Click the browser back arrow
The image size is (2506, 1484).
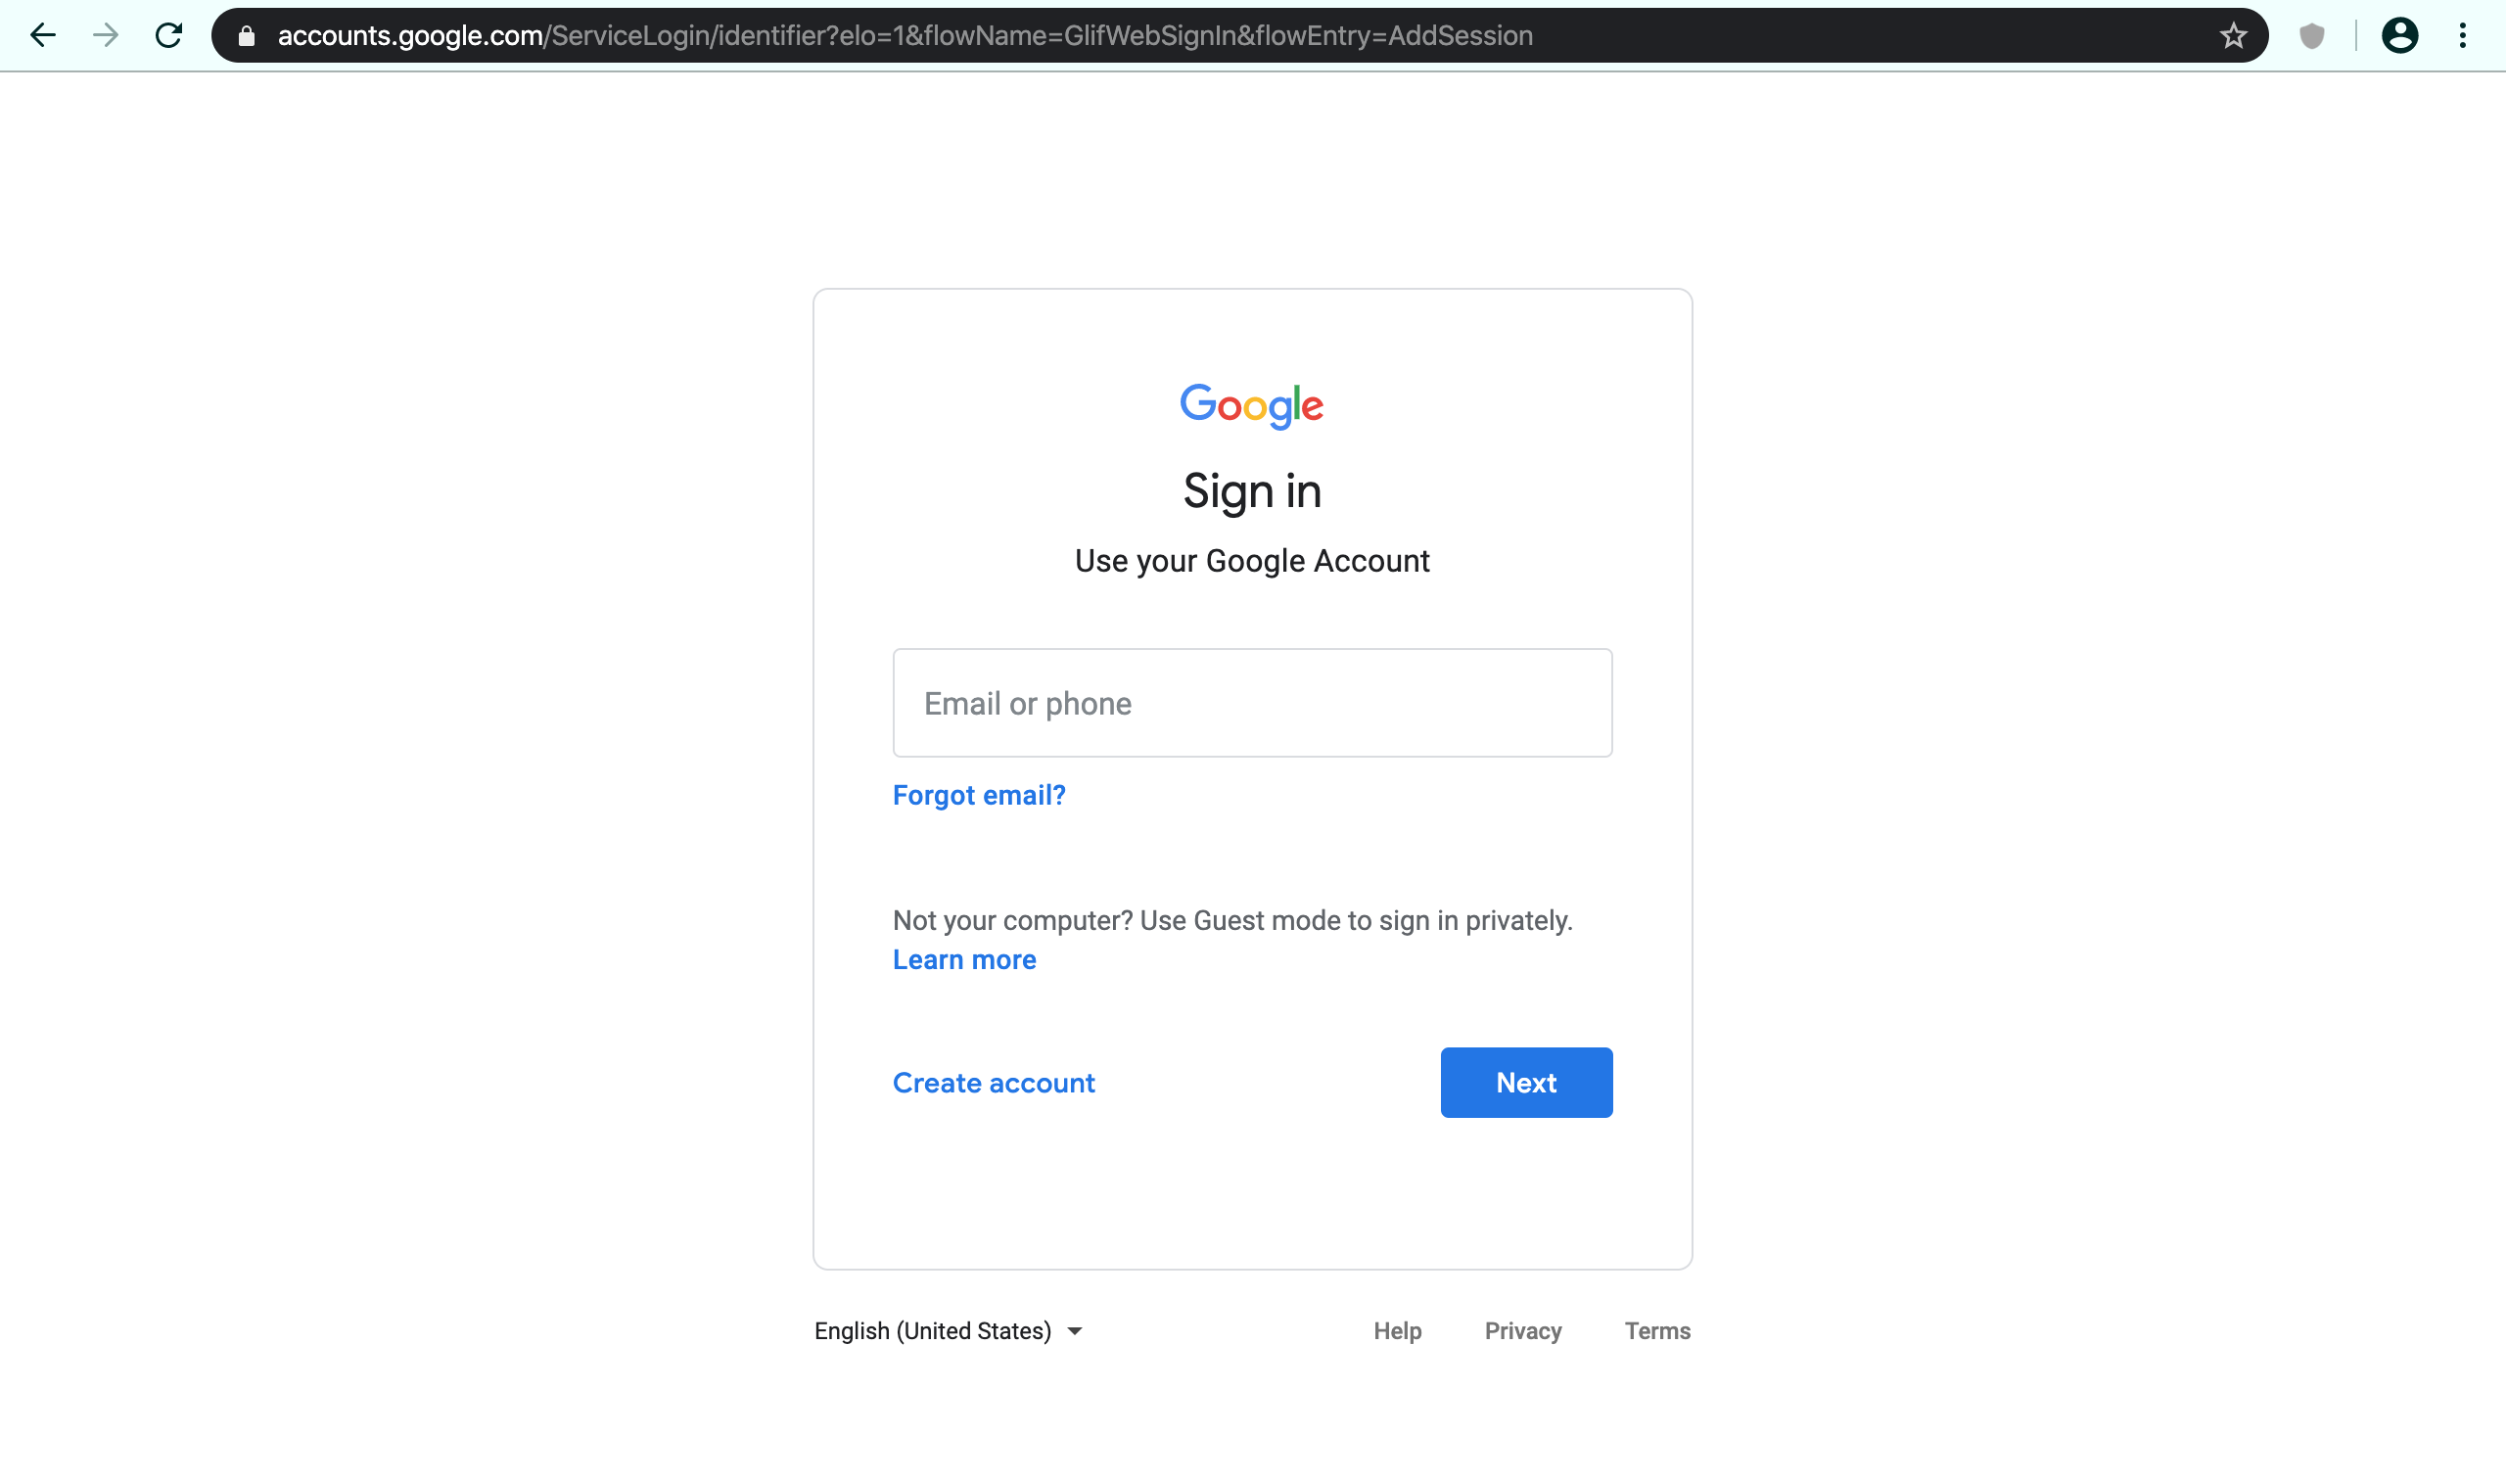point(43,36)
